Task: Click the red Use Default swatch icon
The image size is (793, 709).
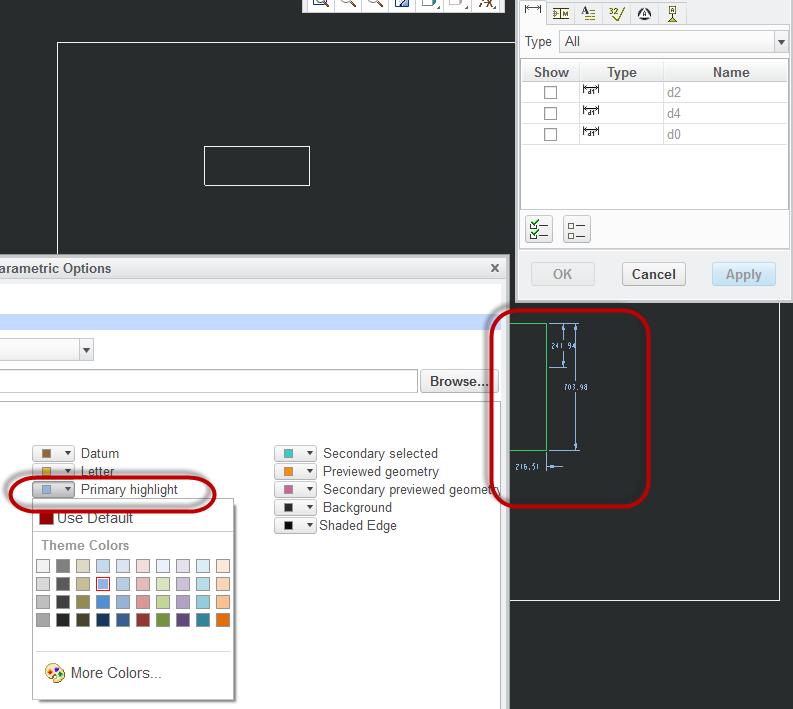Action: 46,518
